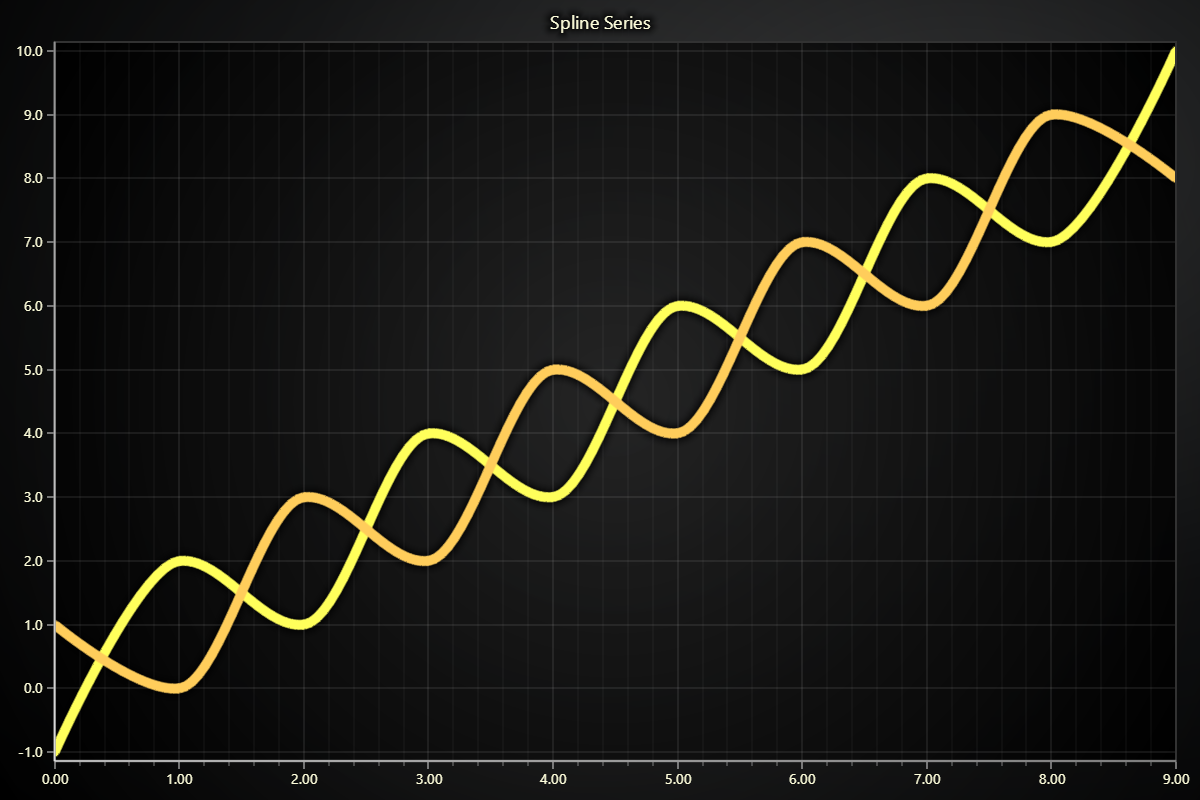Select the Y-axis label 2.0

pyautogui.click(x=33, y=561)
